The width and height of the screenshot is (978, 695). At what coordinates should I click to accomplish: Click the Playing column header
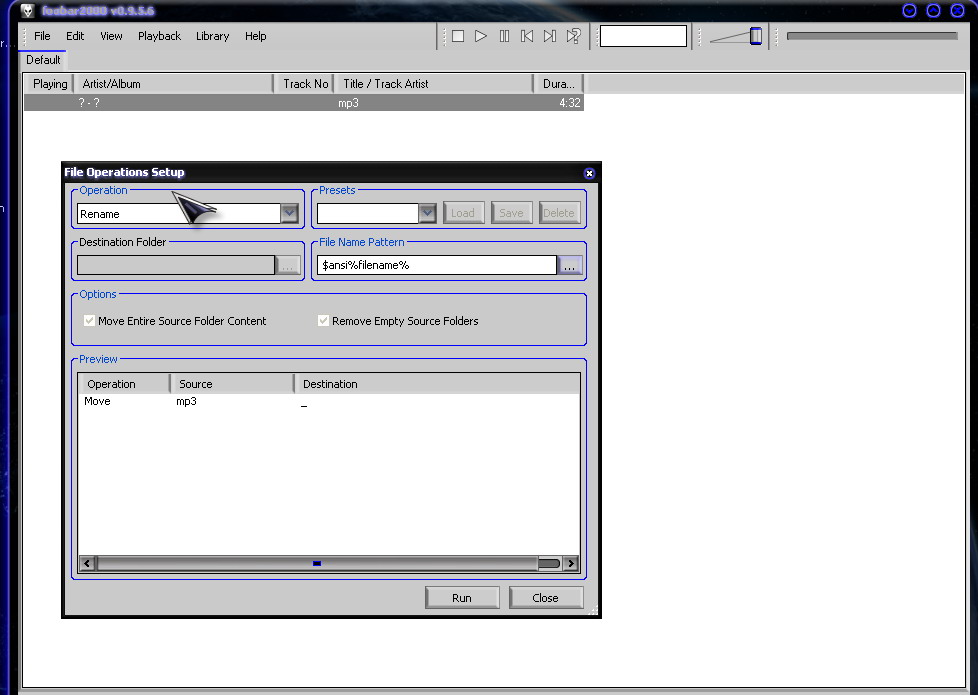tap(50, 84)
